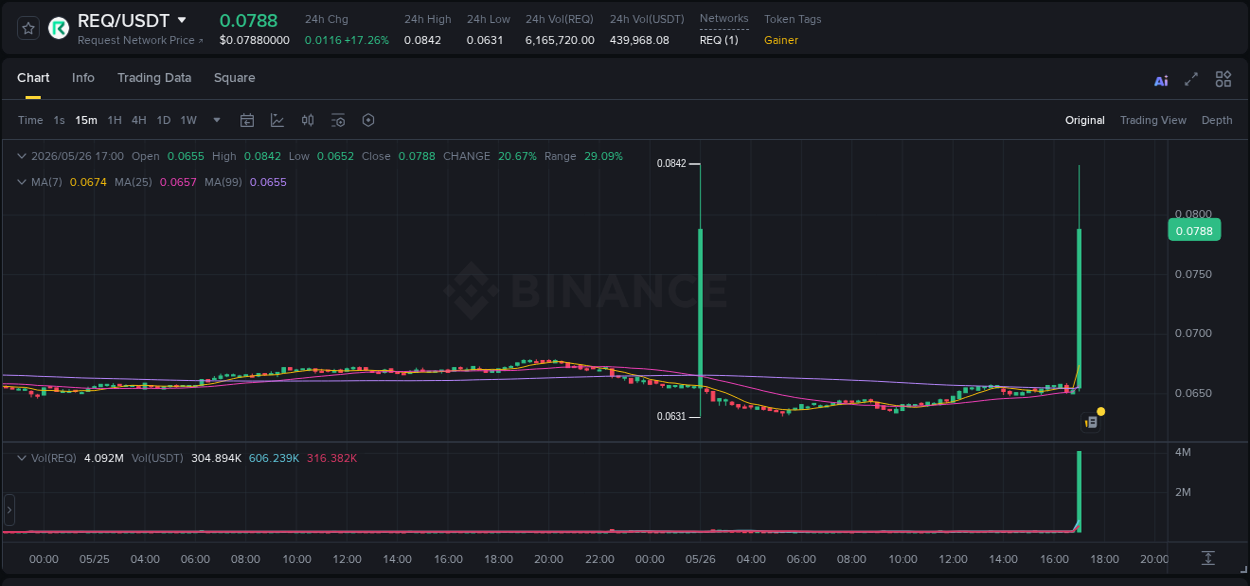
Task: Select the 1s interval
Action: tap(59, 120)
